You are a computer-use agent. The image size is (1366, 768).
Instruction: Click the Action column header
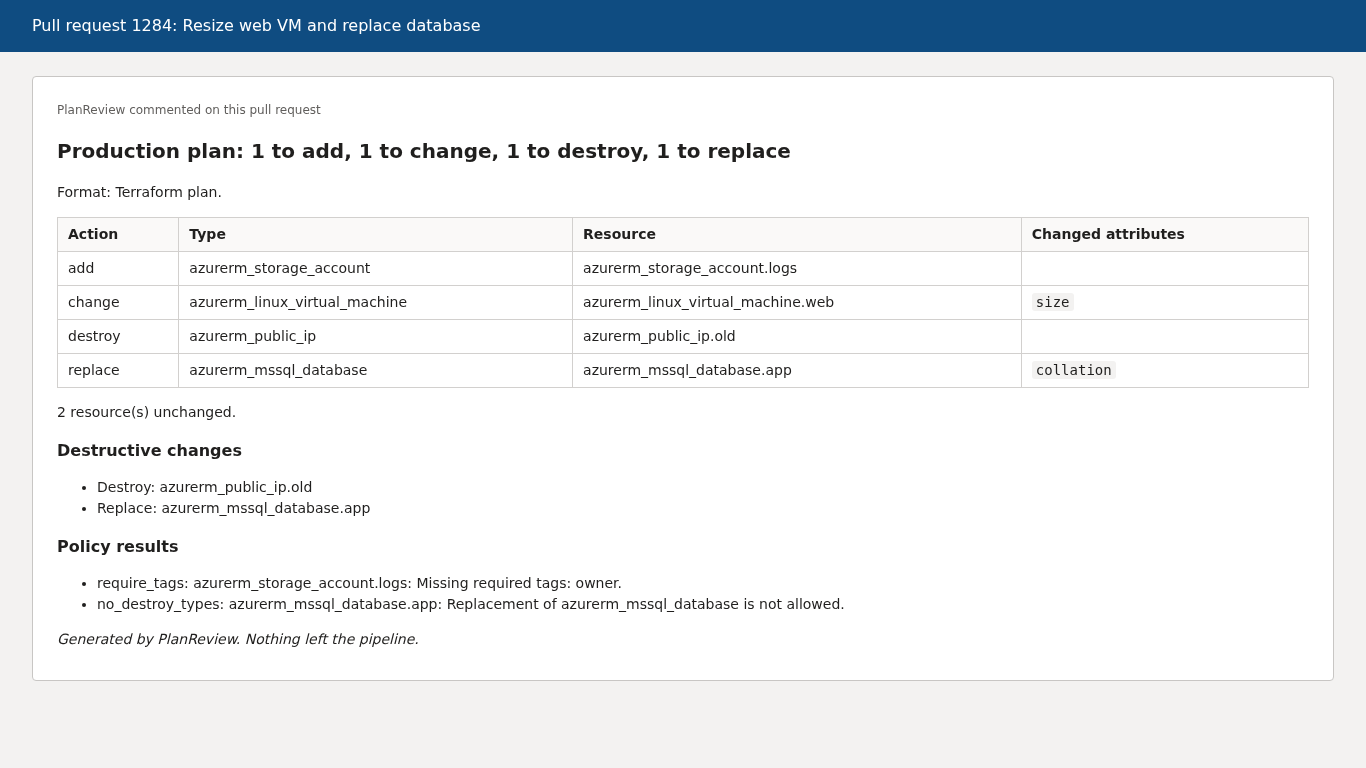click(118, 234)
